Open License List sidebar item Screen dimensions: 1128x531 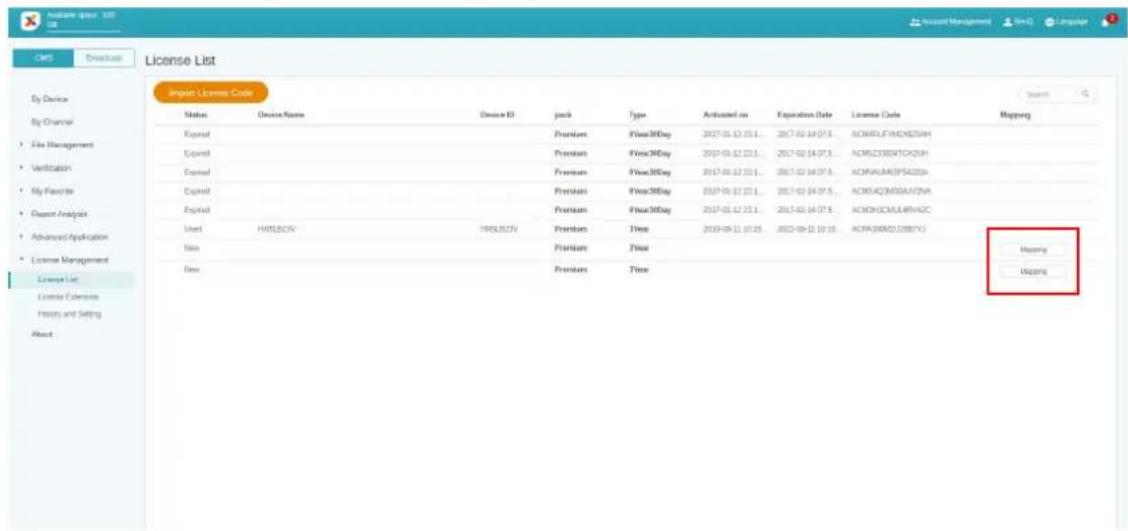coord(58,278)
